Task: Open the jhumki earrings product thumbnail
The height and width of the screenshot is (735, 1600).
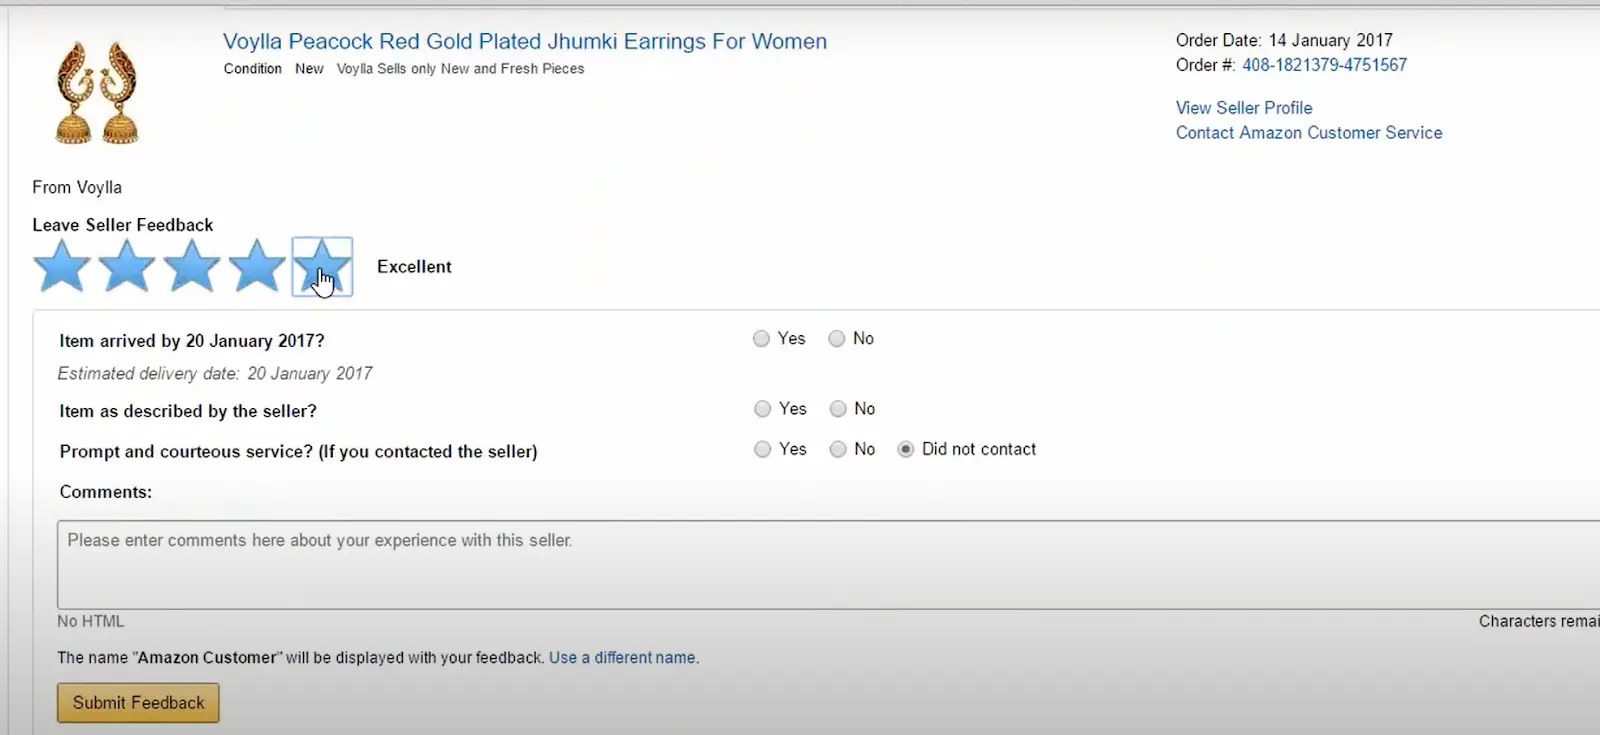Action: [x=96, y=92]
